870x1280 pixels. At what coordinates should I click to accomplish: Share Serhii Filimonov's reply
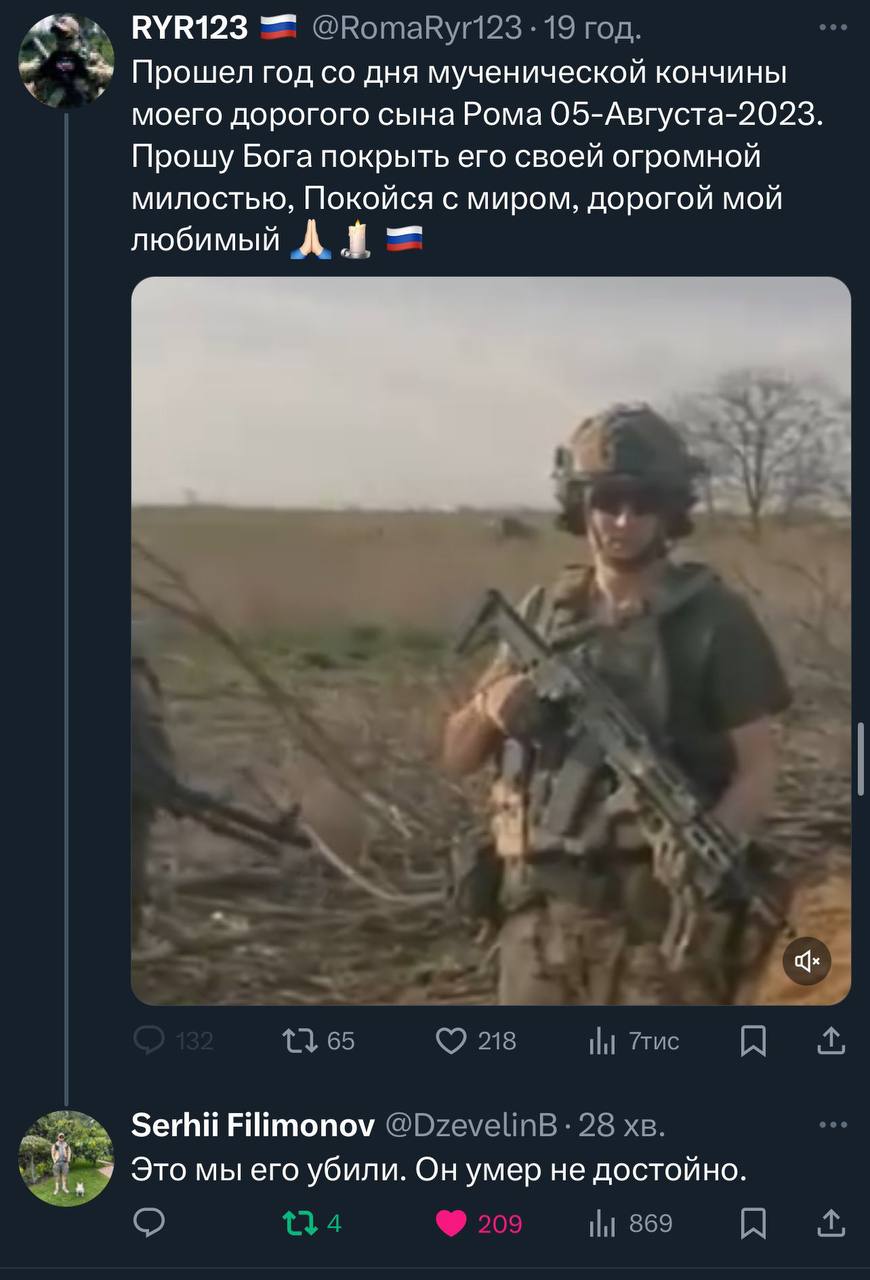[x=832, y=1223]
